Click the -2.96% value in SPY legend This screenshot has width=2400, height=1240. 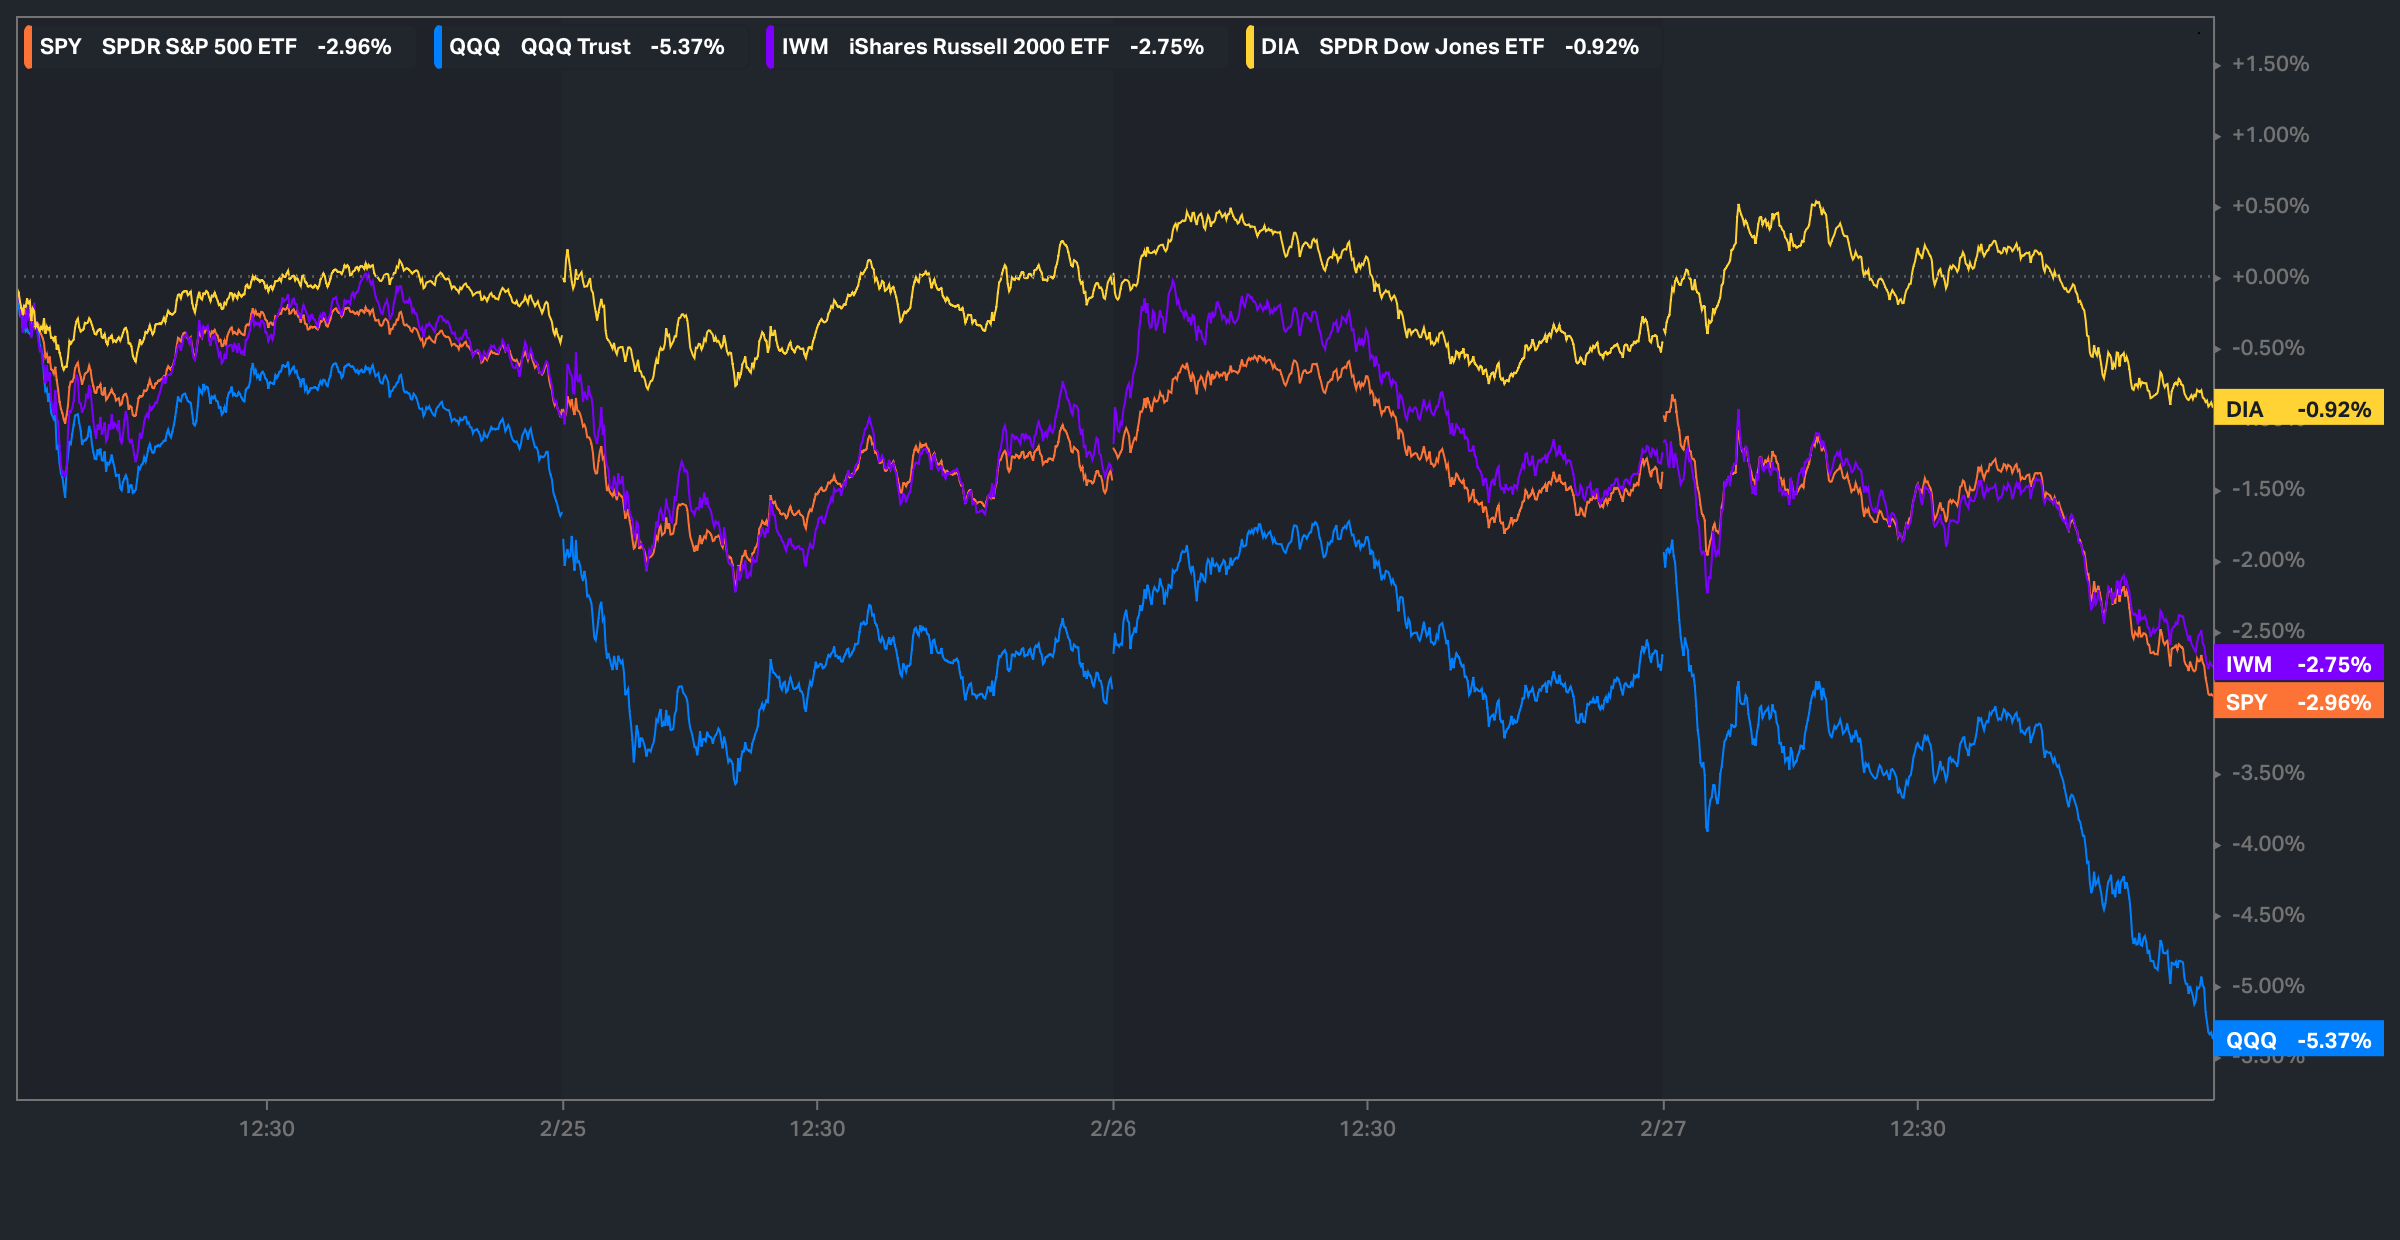(354, 47)
